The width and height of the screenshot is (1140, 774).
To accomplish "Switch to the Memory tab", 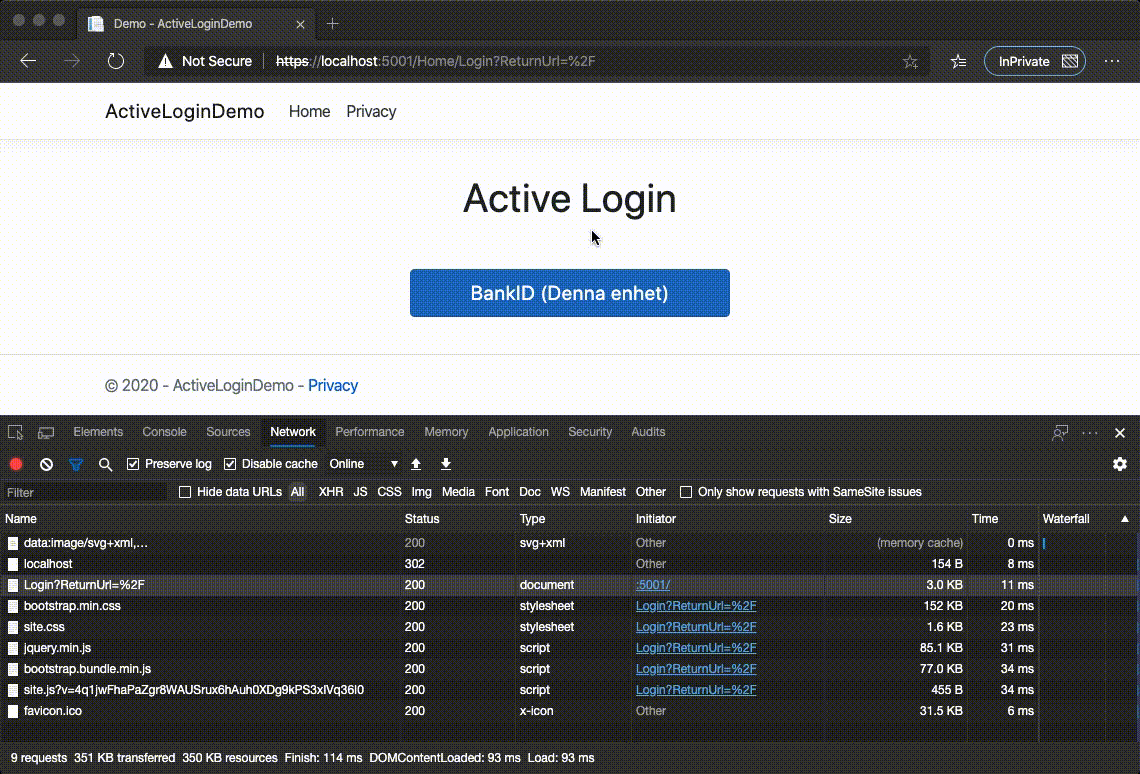I will pyautogui.click(x=446, y=432).
